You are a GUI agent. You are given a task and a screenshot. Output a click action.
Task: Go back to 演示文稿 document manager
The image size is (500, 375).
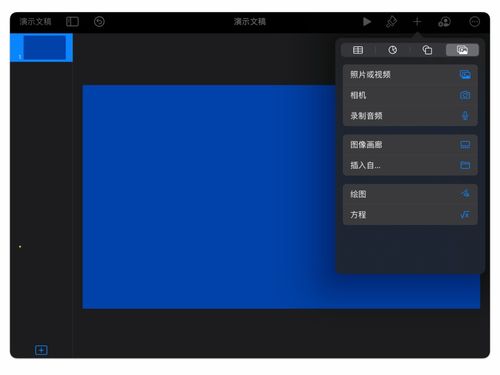(35, 22)
